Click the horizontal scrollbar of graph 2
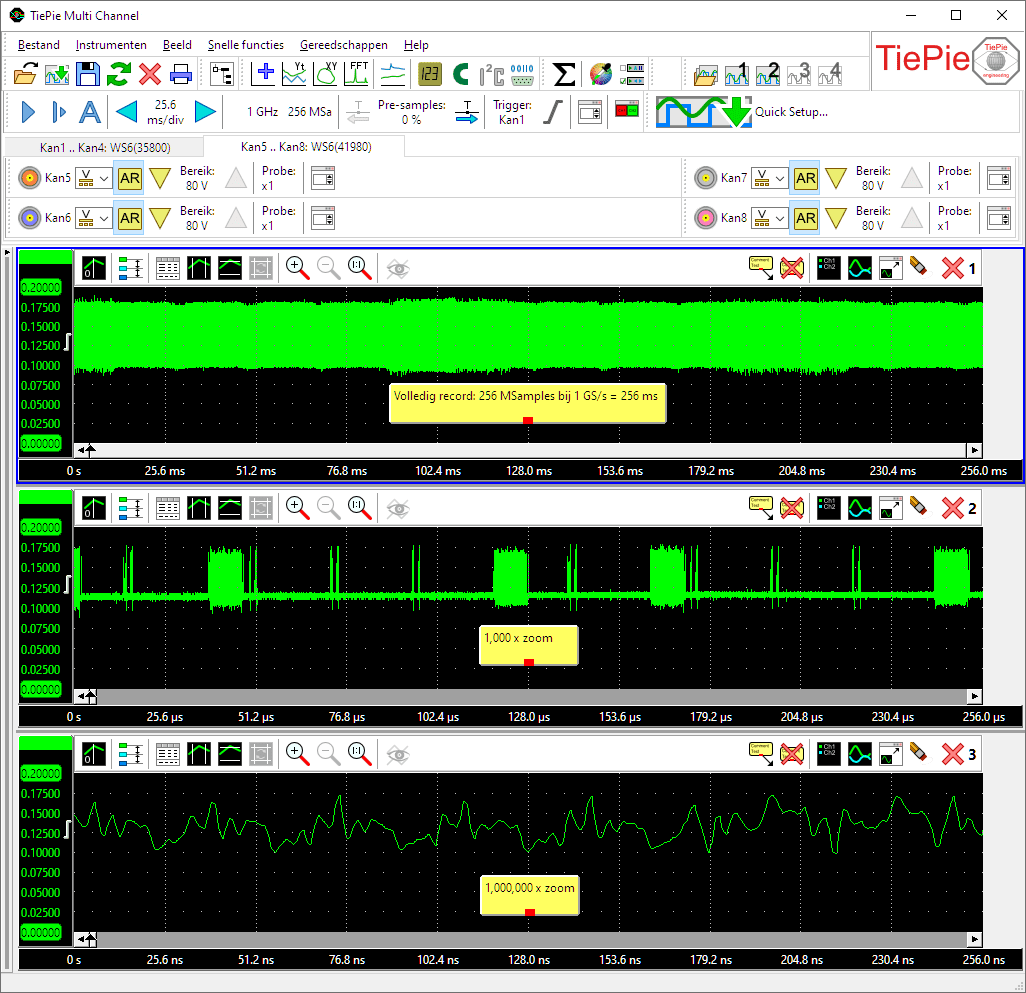The width and height of the screenshot is (1026, 993). 530,695
